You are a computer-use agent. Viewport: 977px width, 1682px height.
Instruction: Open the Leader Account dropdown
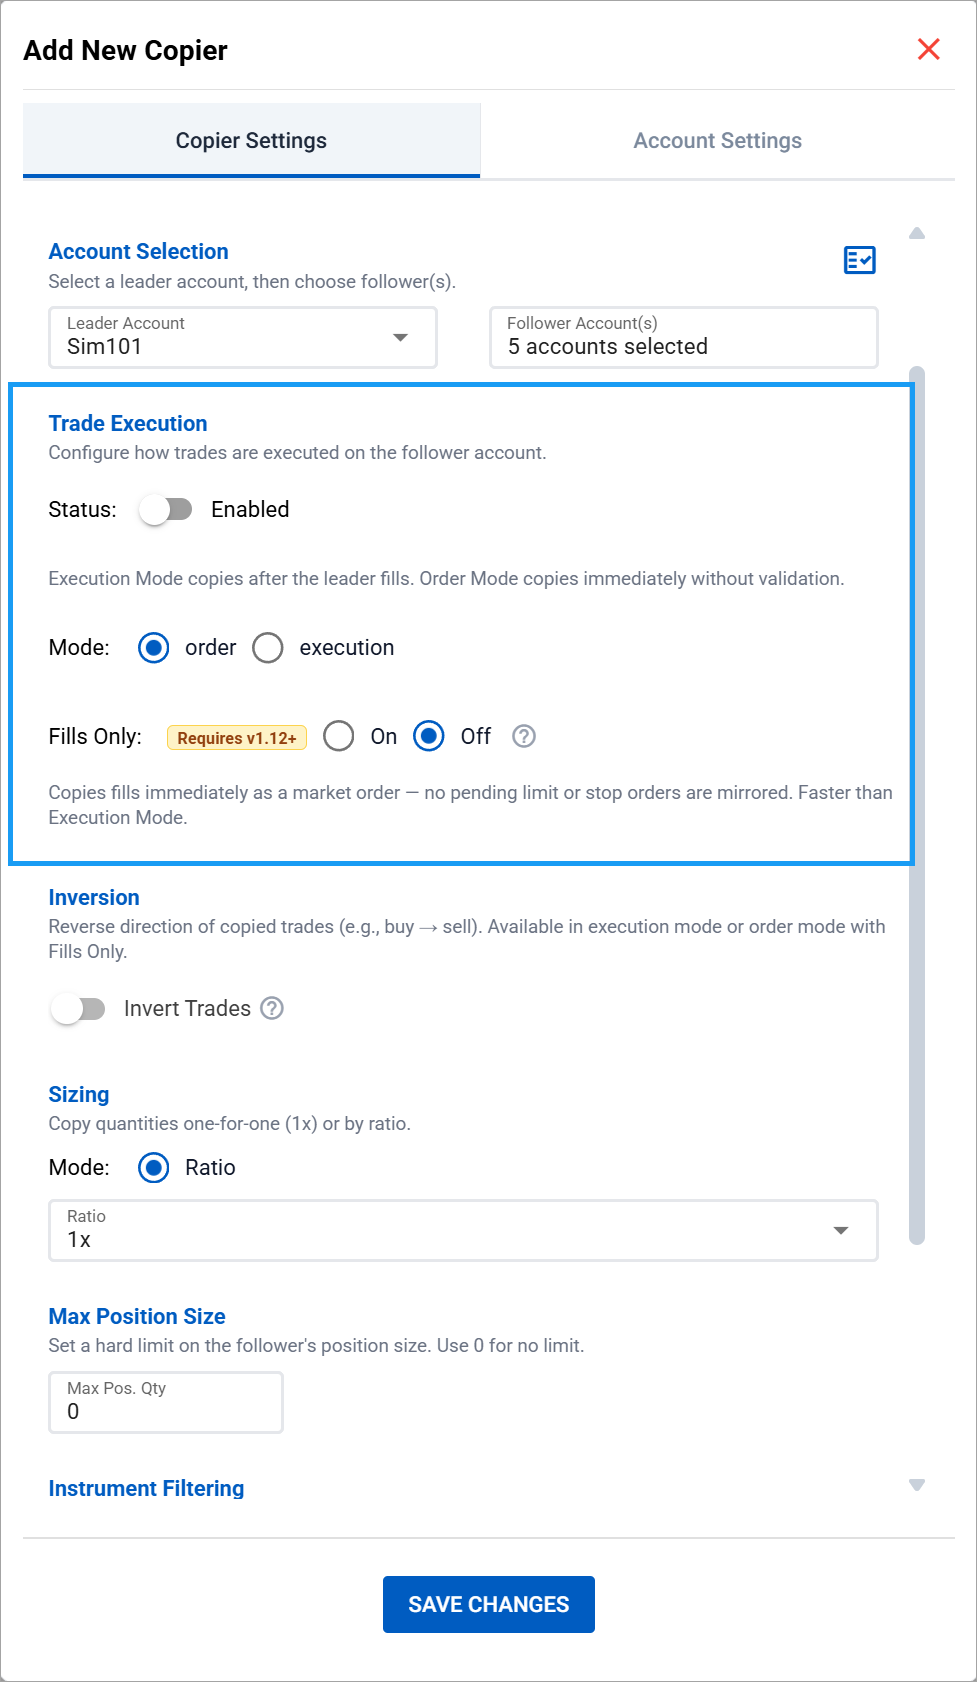tap(242, 338)
